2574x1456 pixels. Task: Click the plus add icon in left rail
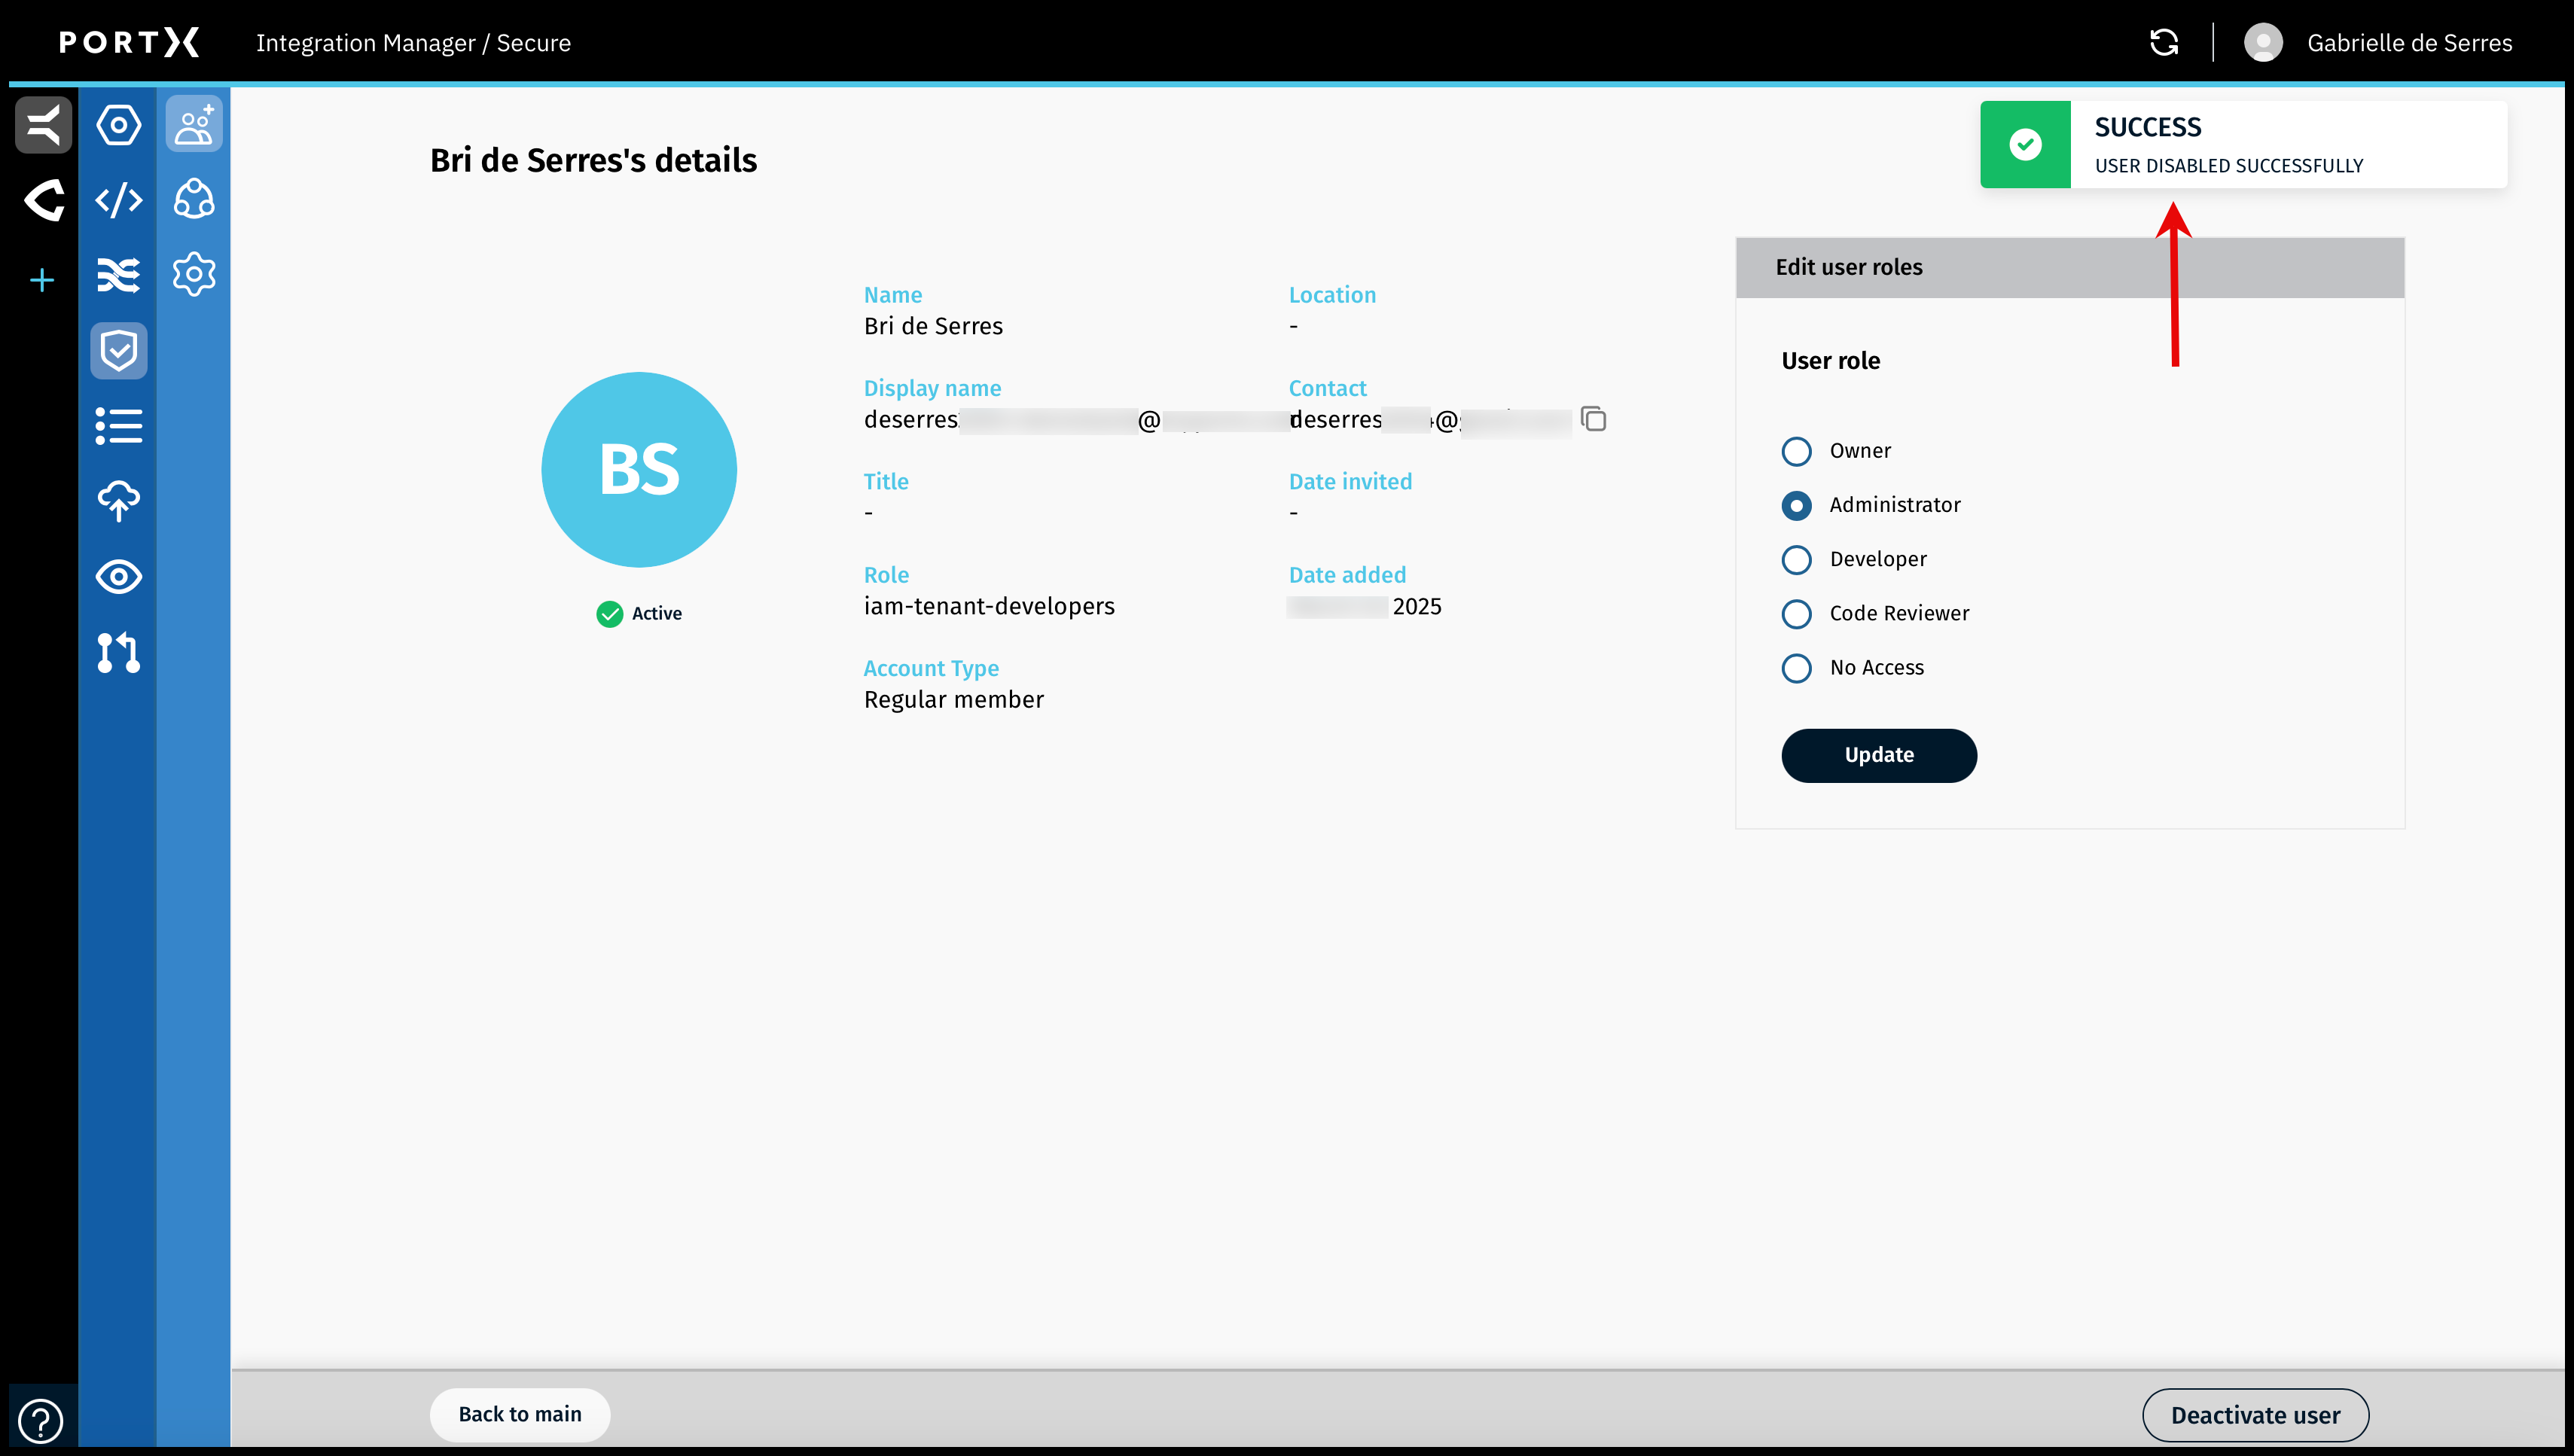41,280
